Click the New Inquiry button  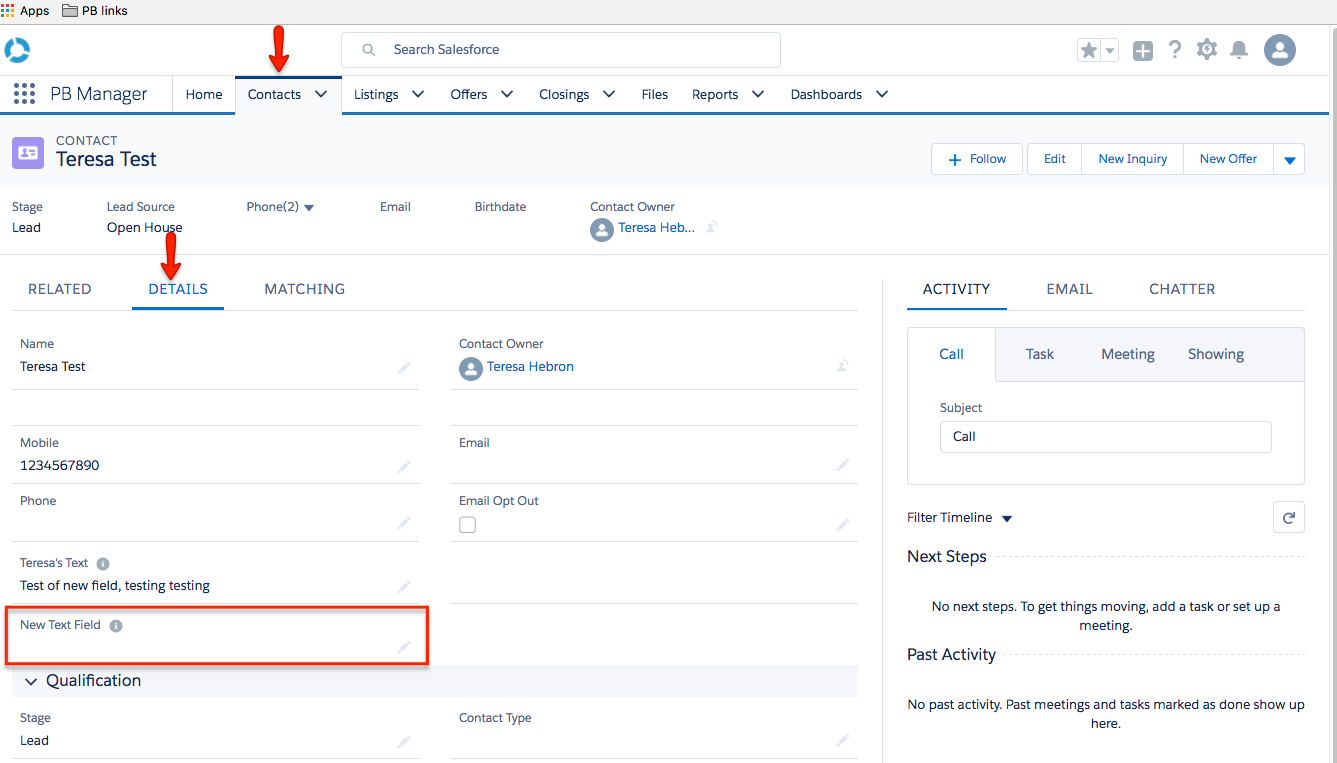(1131, 158)
